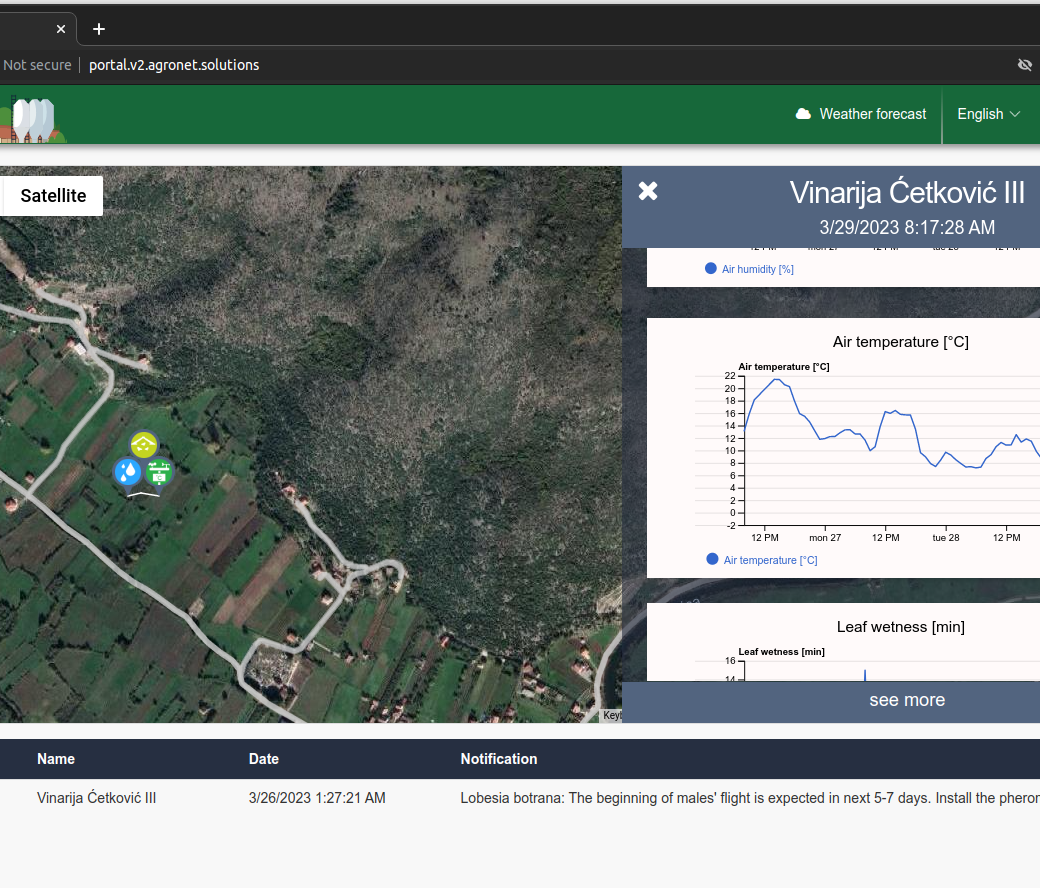Click the Date column header
Viewport: 1040px width, 888px height.
coord(263,759)
